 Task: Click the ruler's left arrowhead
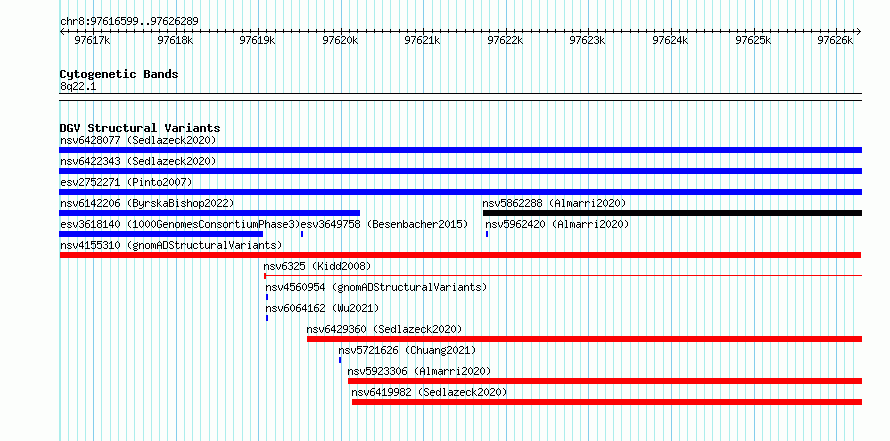point(62,31)
